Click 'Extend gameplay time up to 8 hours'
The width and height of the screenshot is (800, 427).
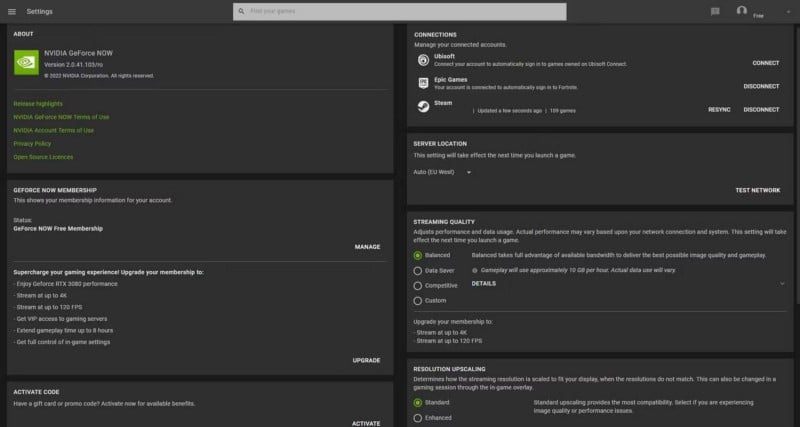[65, 331]
